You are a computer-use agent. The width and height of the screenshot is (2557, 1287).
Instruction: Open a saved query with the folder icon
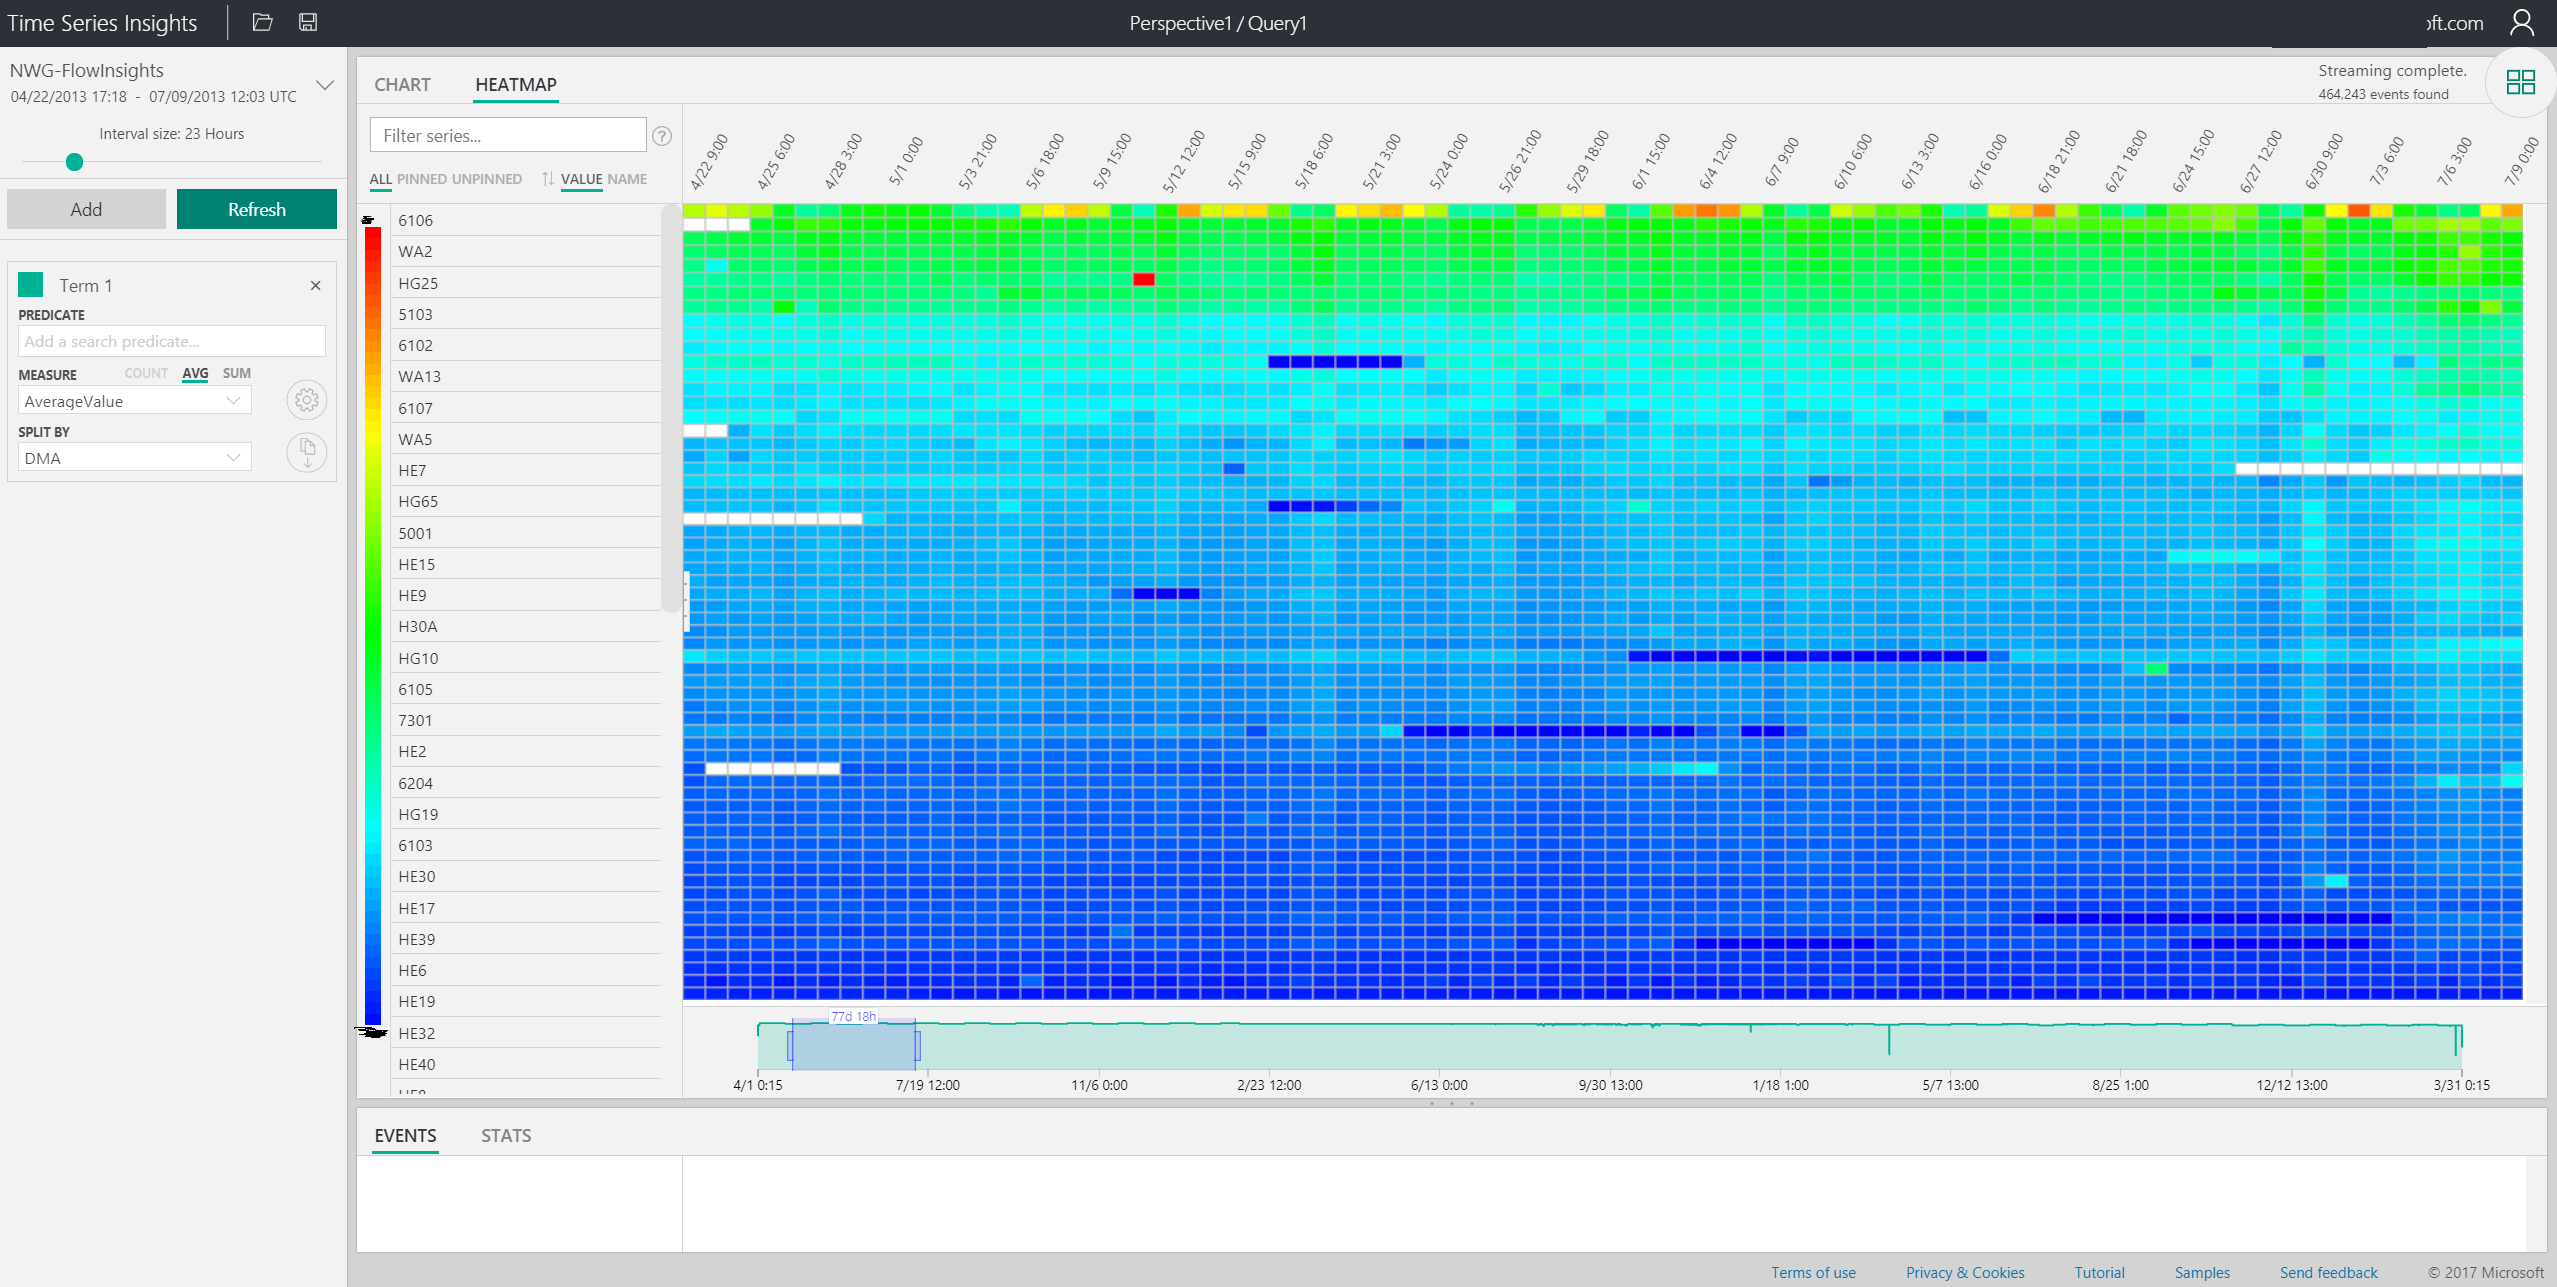[x=262, y=22]
